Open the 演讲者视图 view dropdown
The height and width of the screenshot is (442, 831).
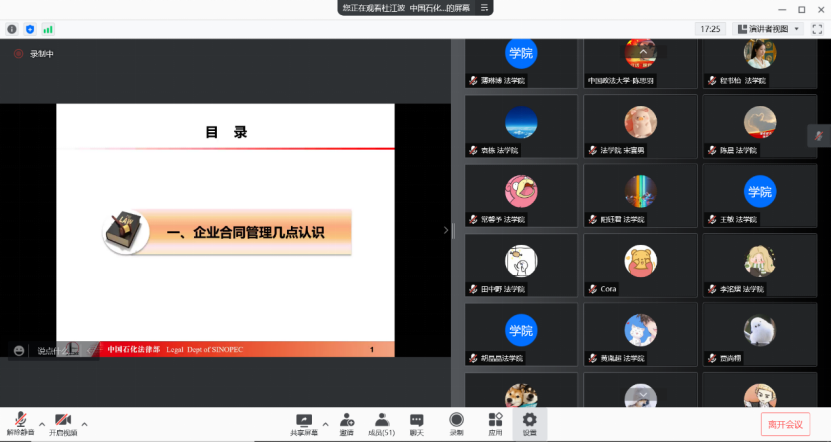(x=767, y=29)
